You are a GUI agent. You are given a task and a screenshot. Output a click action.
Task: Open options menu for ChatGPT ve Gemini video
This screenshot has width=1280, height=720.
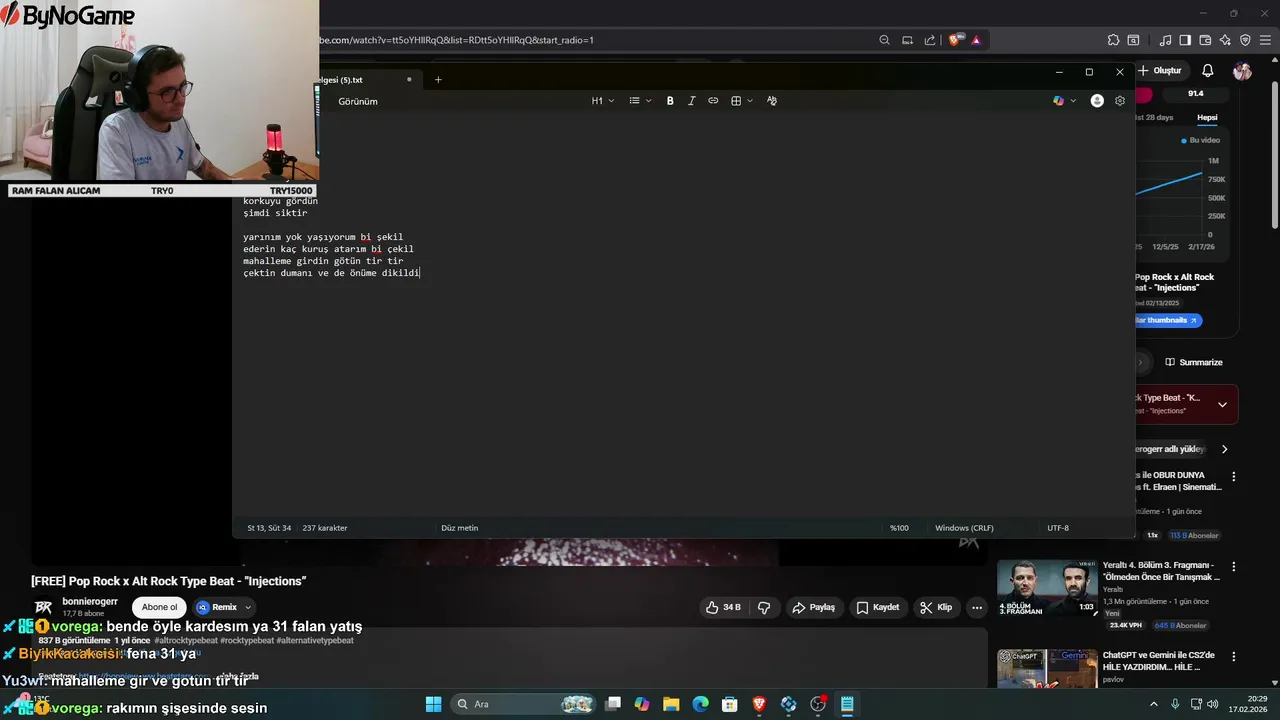click(x=1233, y=657)
